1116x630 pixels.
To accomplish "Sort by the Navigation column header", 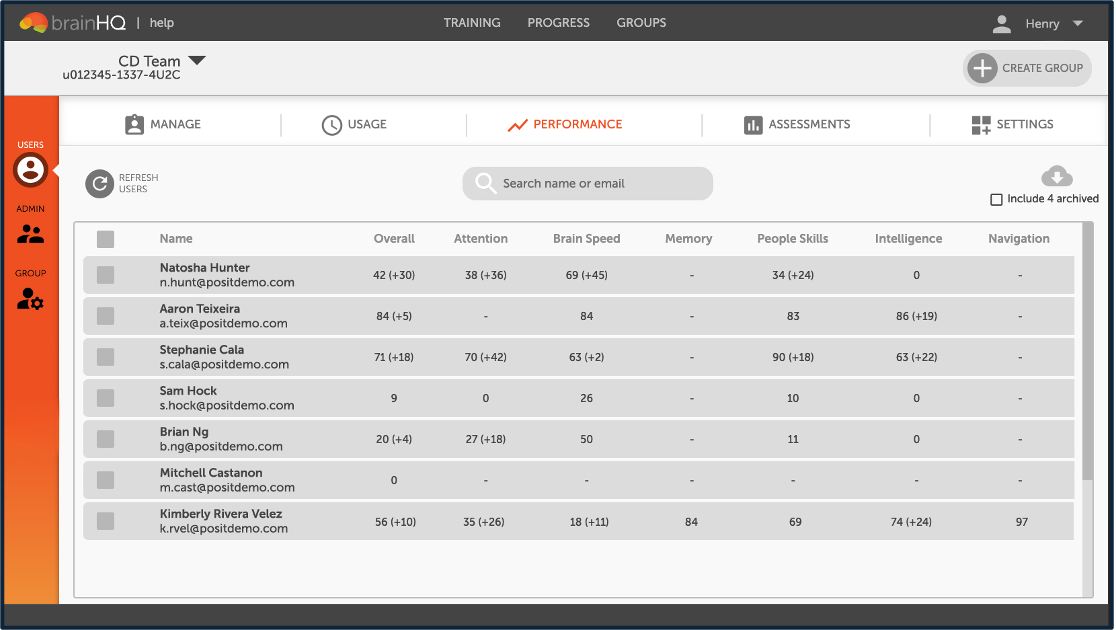I will (x=1018, y=238).
